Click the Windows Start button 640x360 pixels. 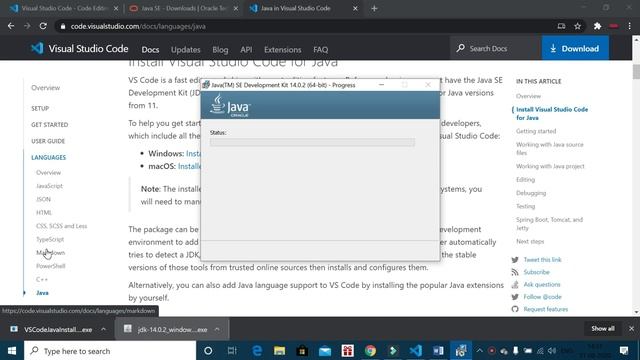click(12, 351)
